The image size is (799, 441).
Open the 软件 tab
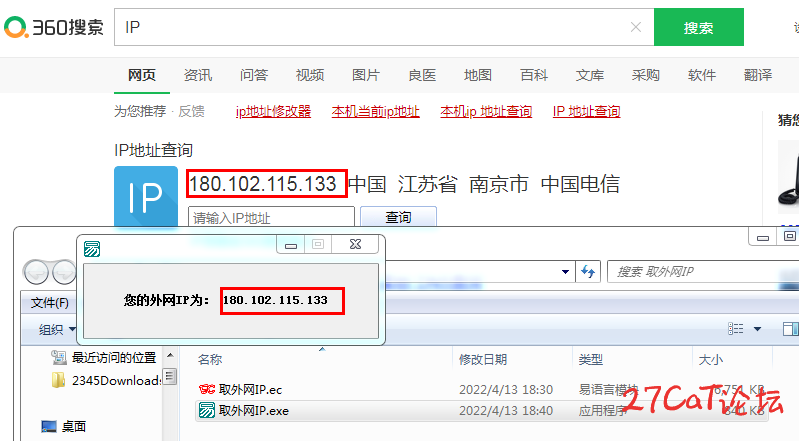coord(702,75)
